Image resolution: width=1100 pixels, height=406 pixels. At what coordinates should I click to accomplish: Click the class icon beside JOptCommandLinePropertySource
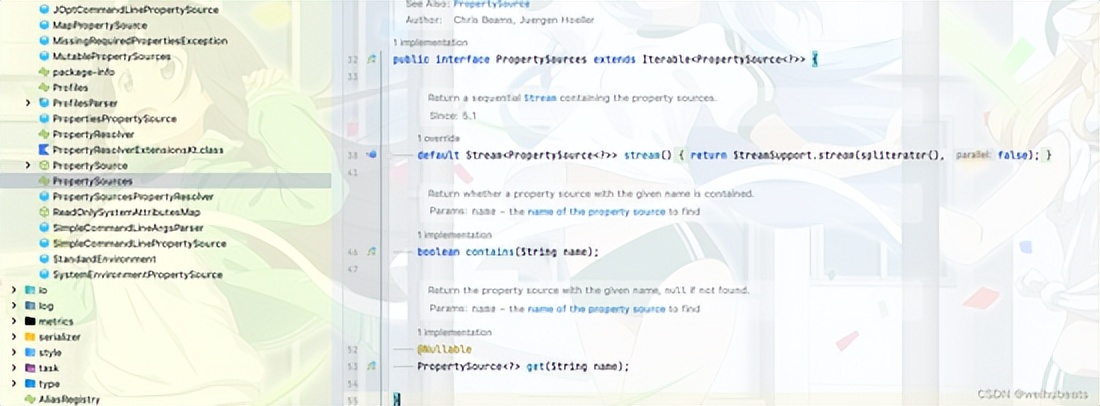click(x=44, y=10)
